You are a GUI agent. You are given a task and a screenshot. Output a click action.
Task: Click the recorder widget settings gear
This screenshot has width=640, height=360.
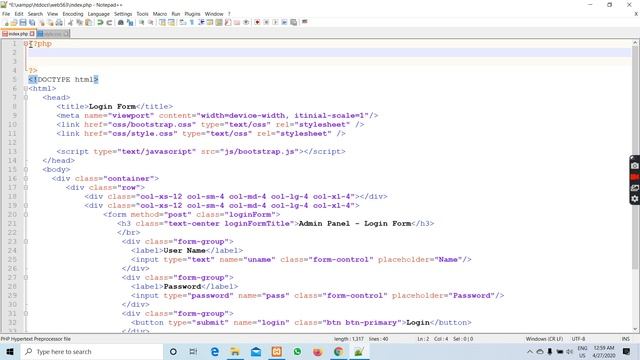point(635,198)
